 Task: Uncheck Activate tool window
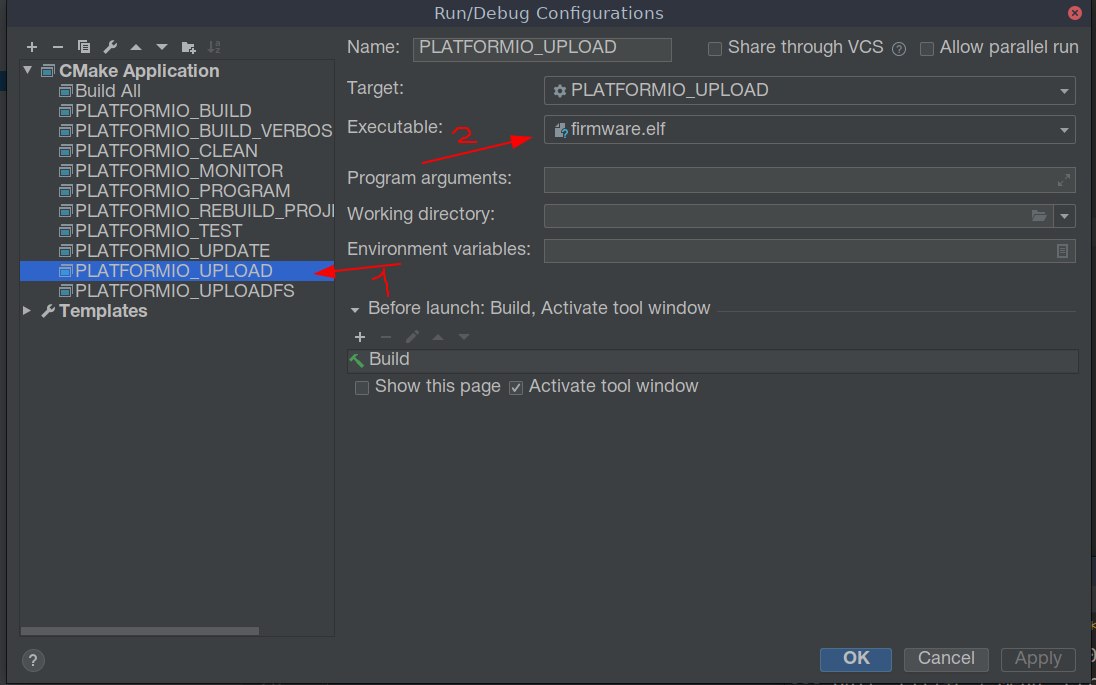(516, 388)
